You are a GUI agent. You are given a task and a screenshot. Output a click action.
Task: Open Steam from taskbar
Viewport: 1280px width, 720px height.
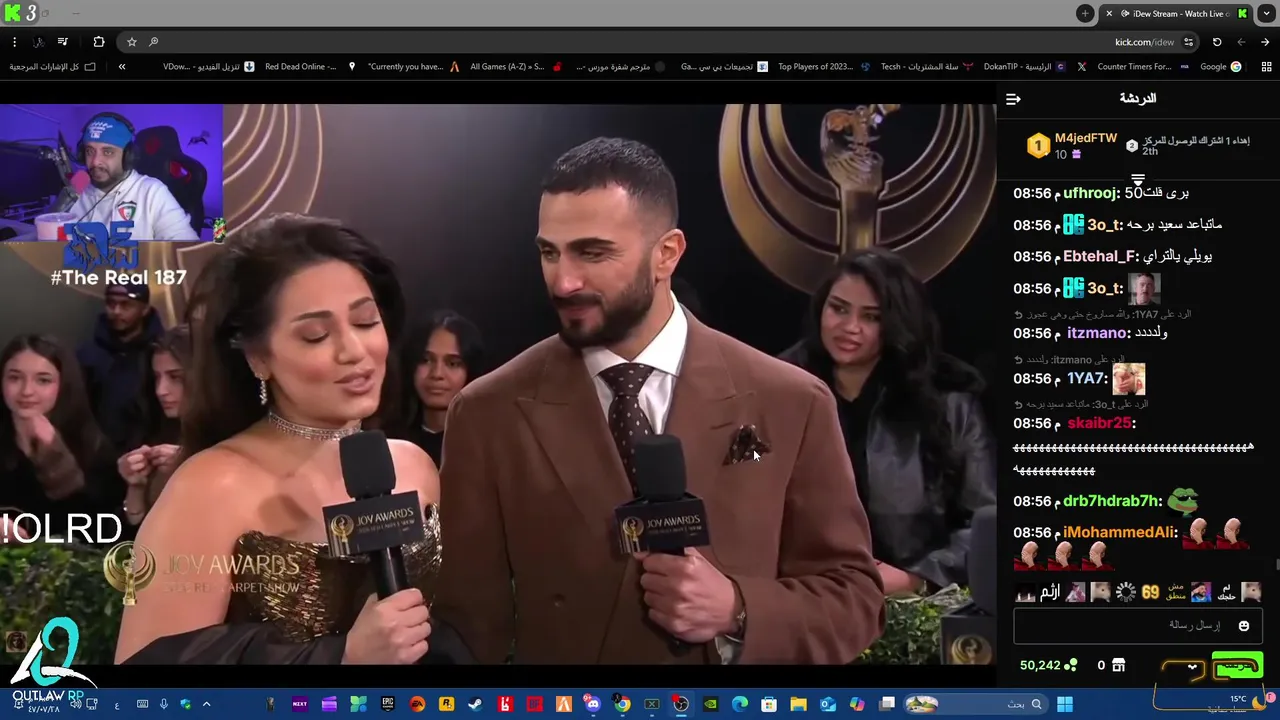(x=475, y=704)
